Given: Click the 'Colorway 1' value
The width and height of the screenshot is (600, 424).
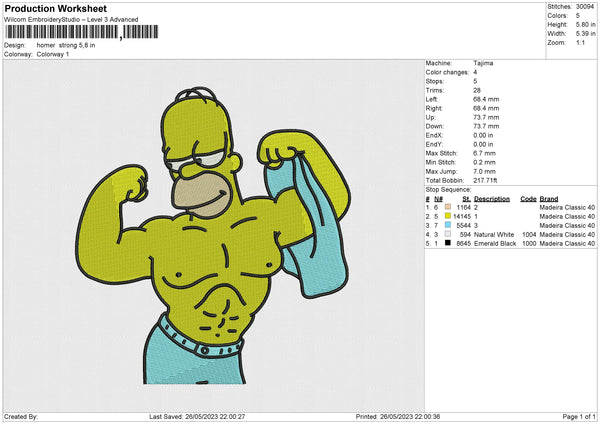Looking at the screenshot, I should 53,54.
